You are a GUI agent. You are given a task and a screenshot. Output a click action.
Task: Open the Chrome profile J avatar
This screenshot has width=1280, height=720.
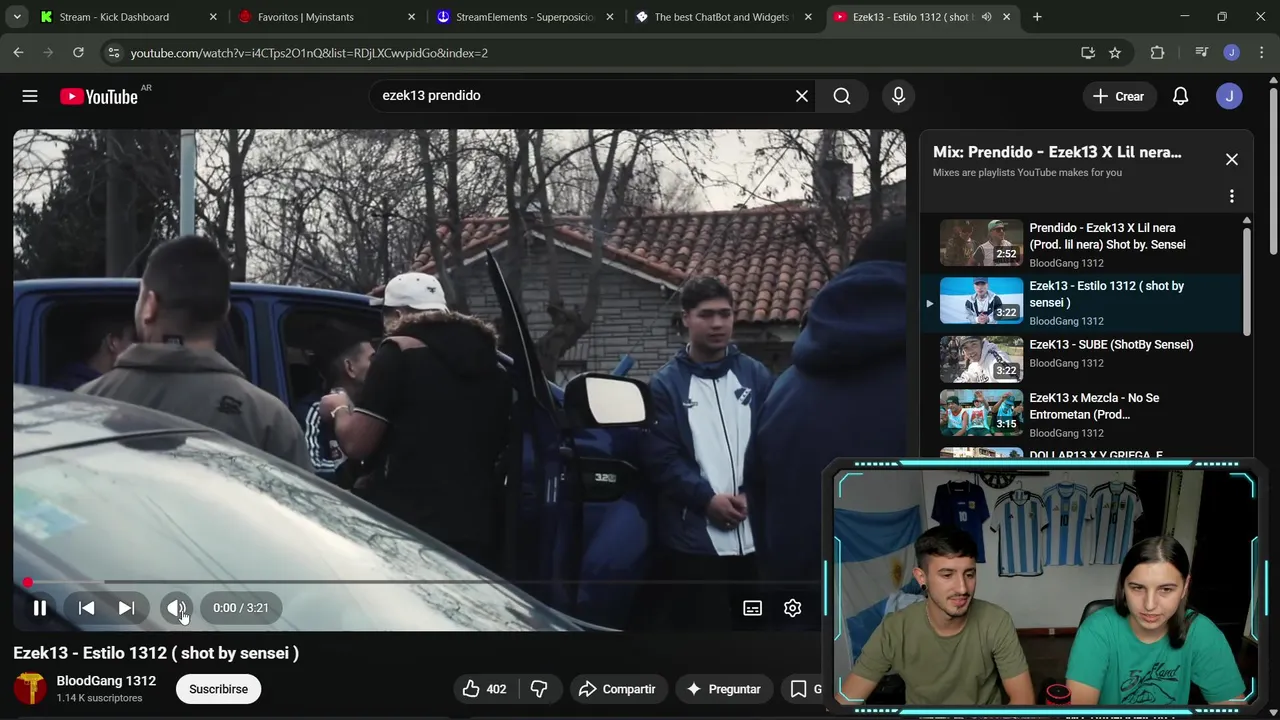tap(1232, 53)
